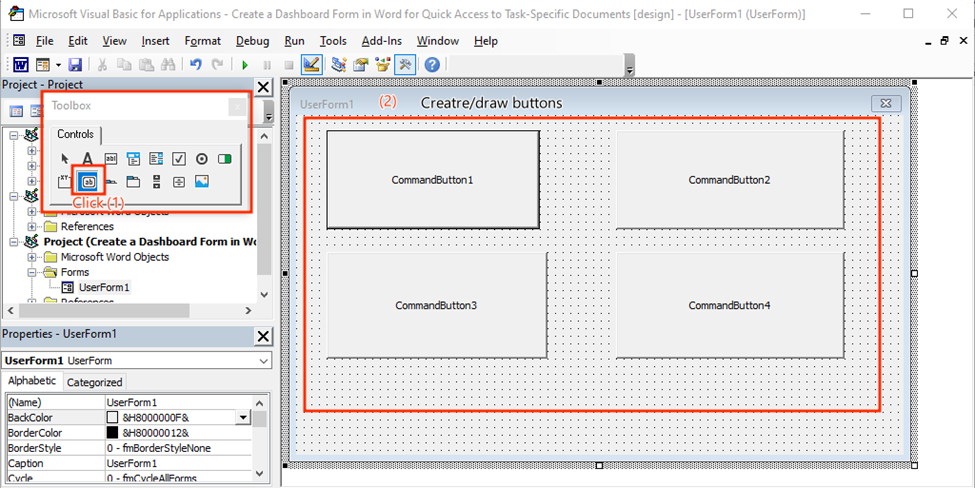Image resolution: width=975 pixels, height=488 pixels.
Task: Click the Break pause icon in the toolbar
Action: [x=267, y=65]
